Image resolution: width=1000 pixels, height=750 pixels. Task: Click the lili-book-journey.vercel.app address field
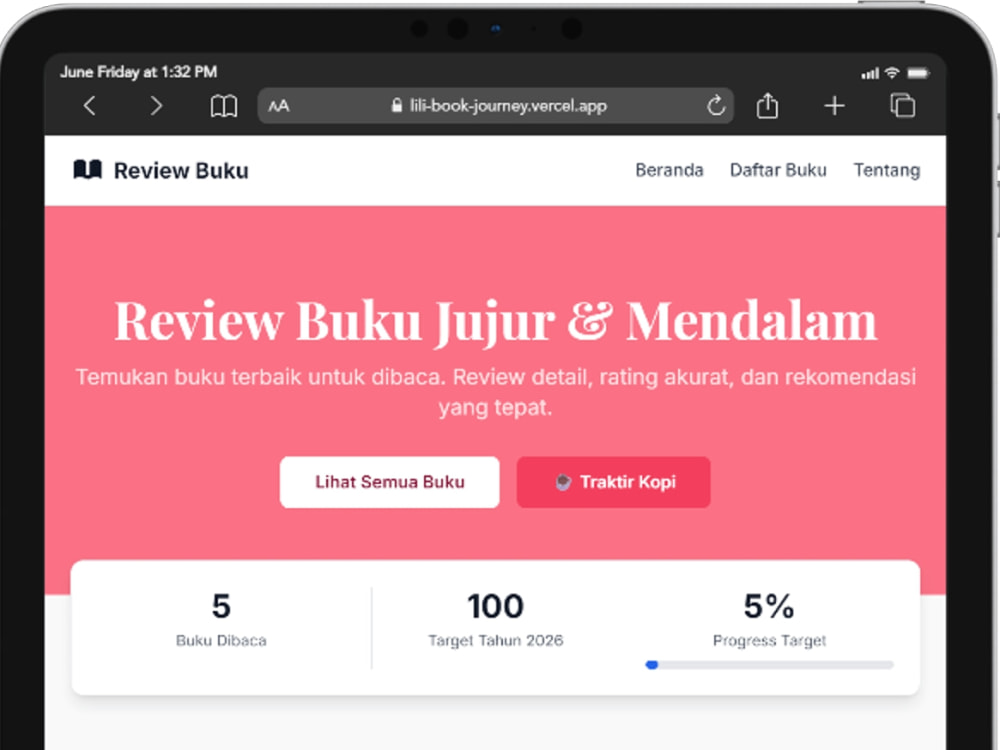(x=496, y=106)
